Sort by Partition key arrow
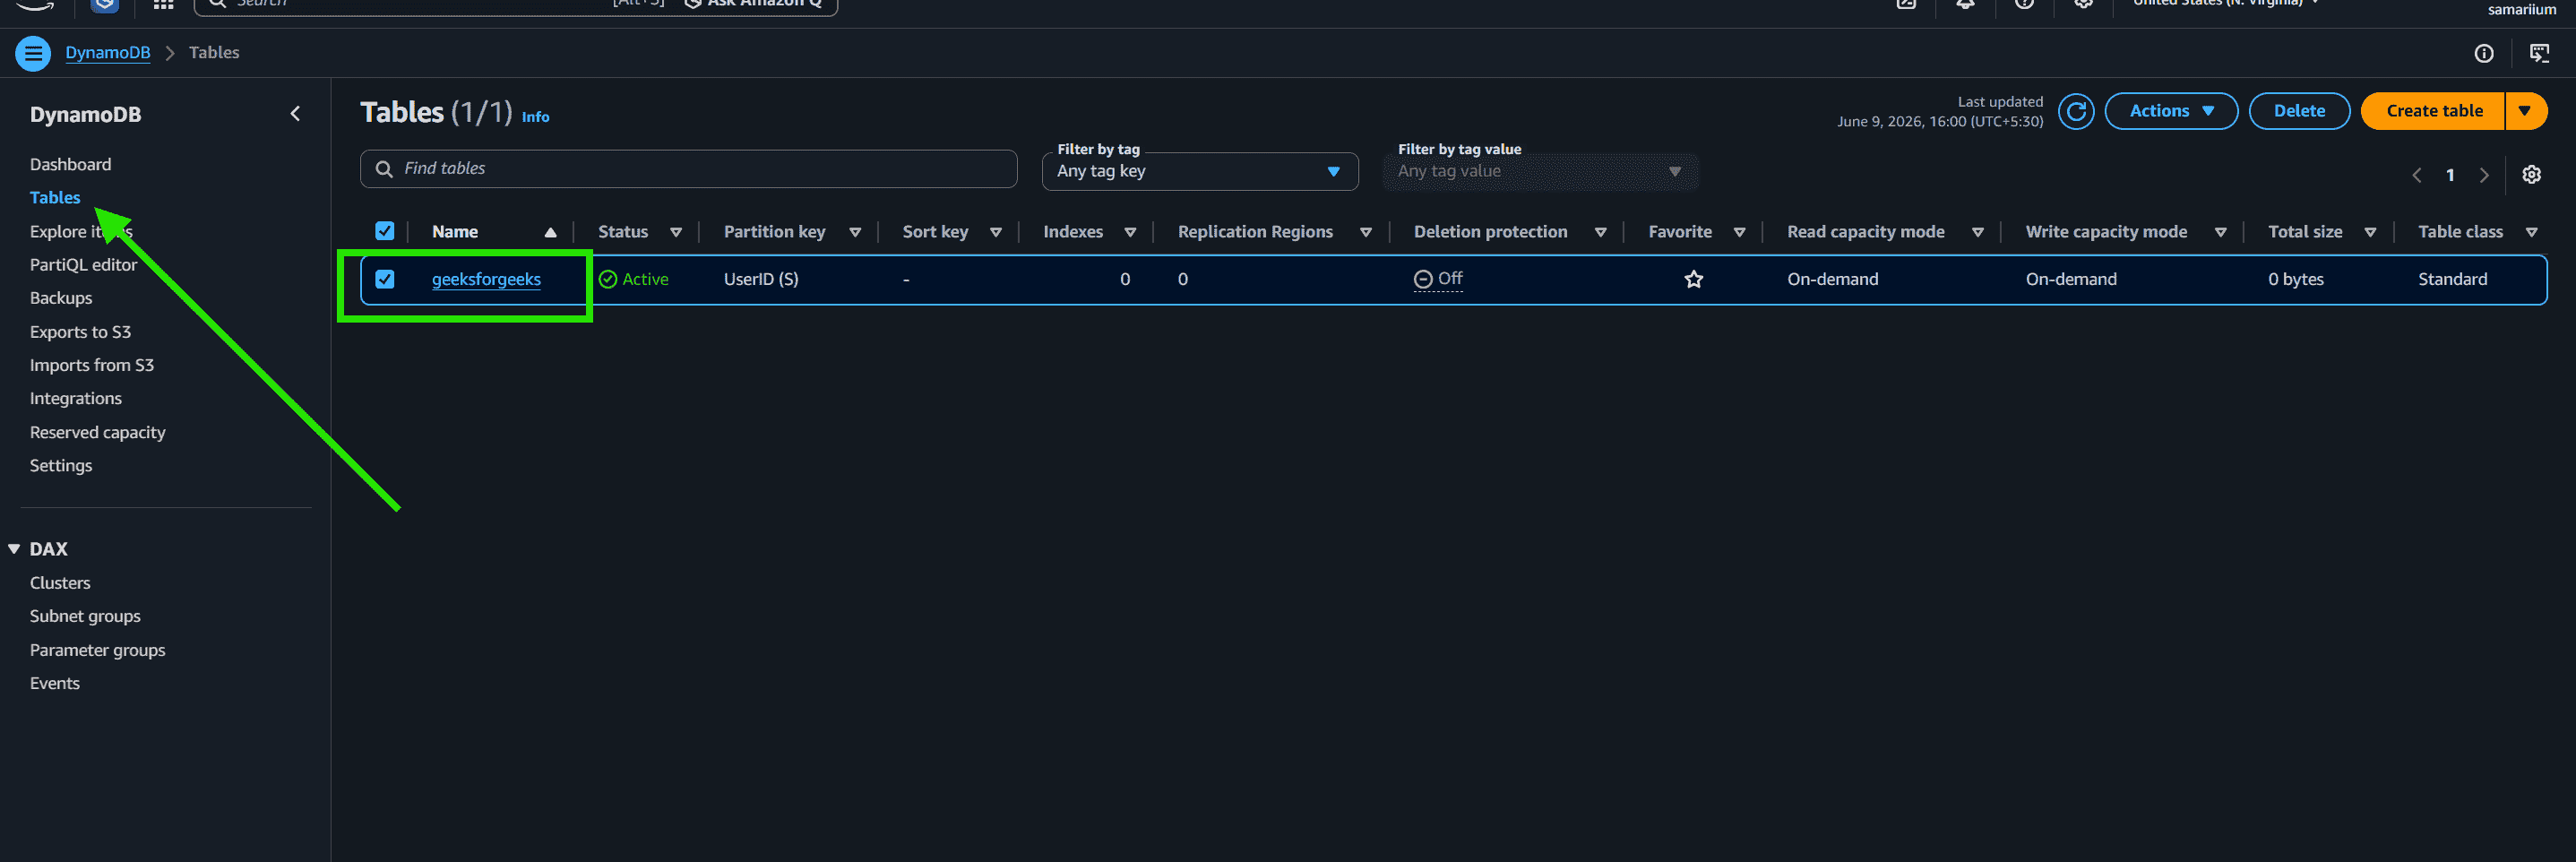 (855, 232)
